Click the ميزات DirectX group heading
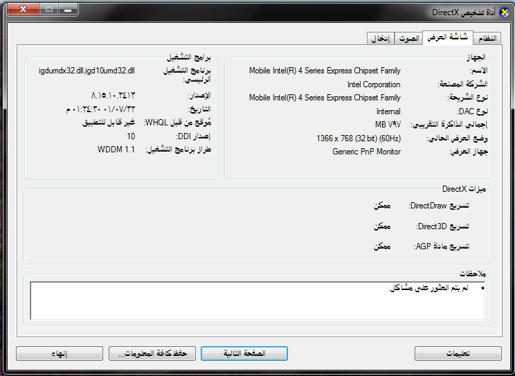Viewport: 515px width, 376px height. 464,189
